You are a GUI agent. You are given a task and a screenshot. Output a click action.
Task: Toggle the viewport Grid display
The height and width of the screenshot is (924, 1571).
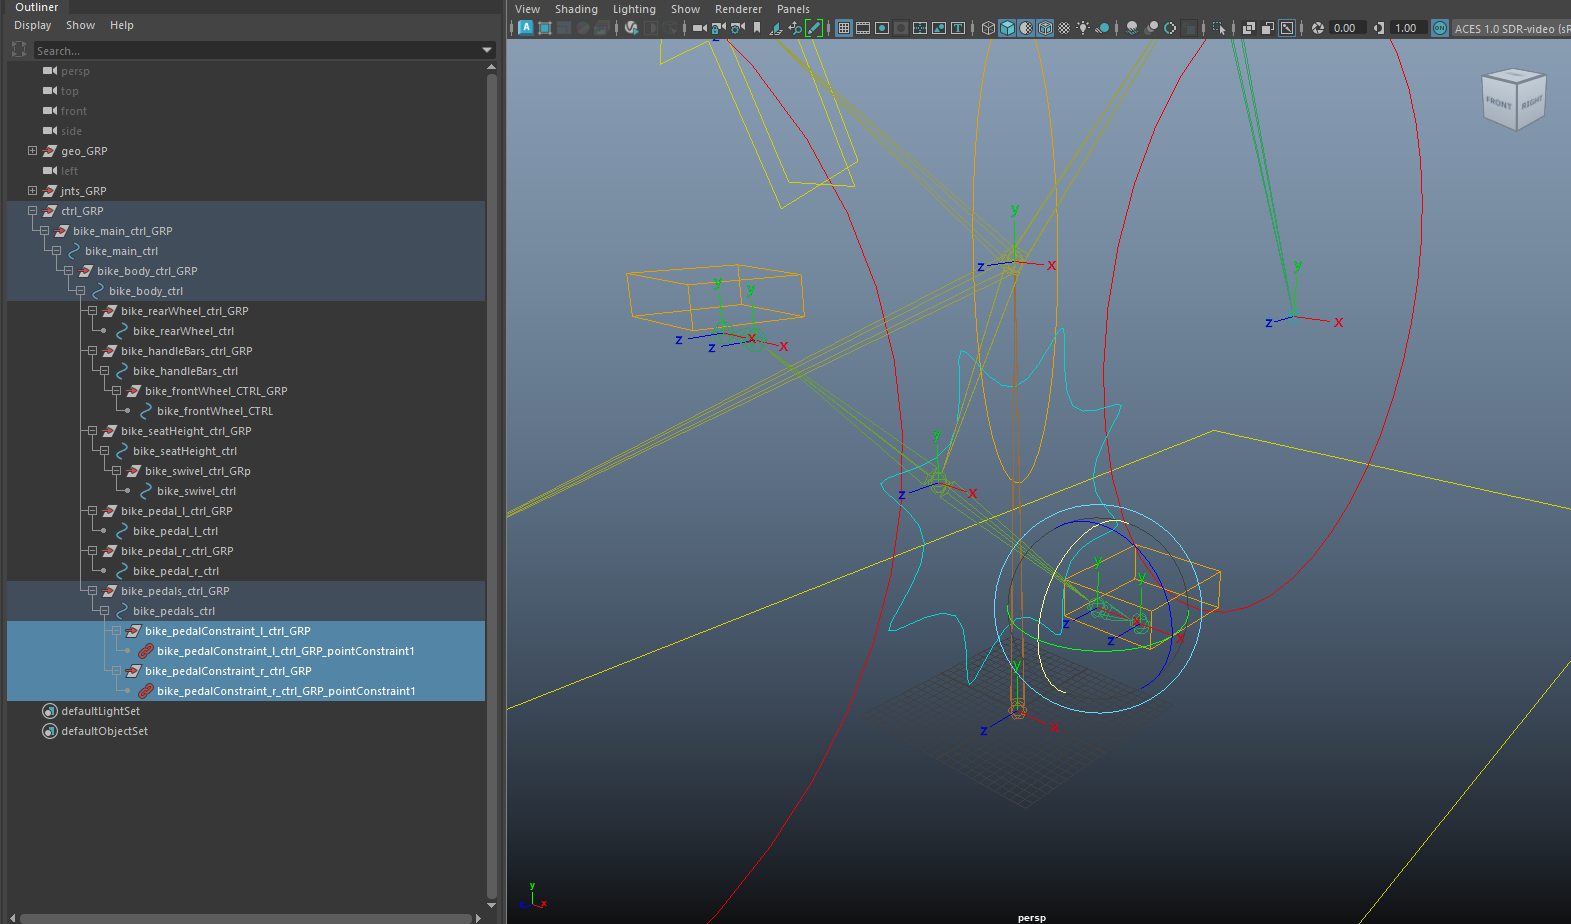(844, 28)
